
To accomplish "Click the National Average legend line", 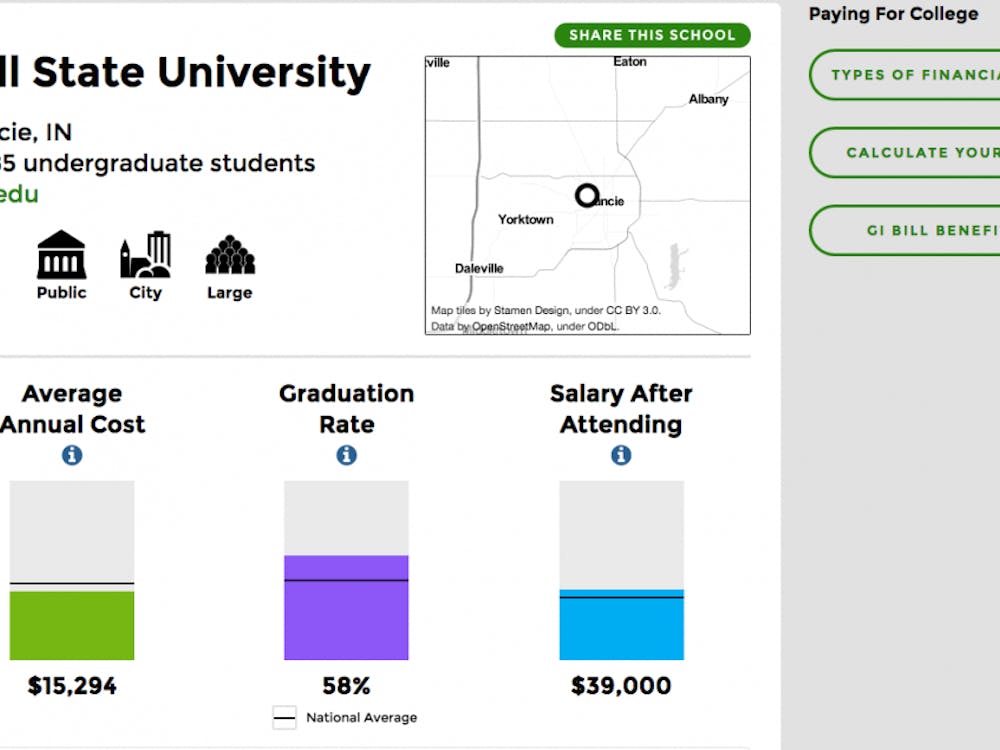I will pos(283,717).
